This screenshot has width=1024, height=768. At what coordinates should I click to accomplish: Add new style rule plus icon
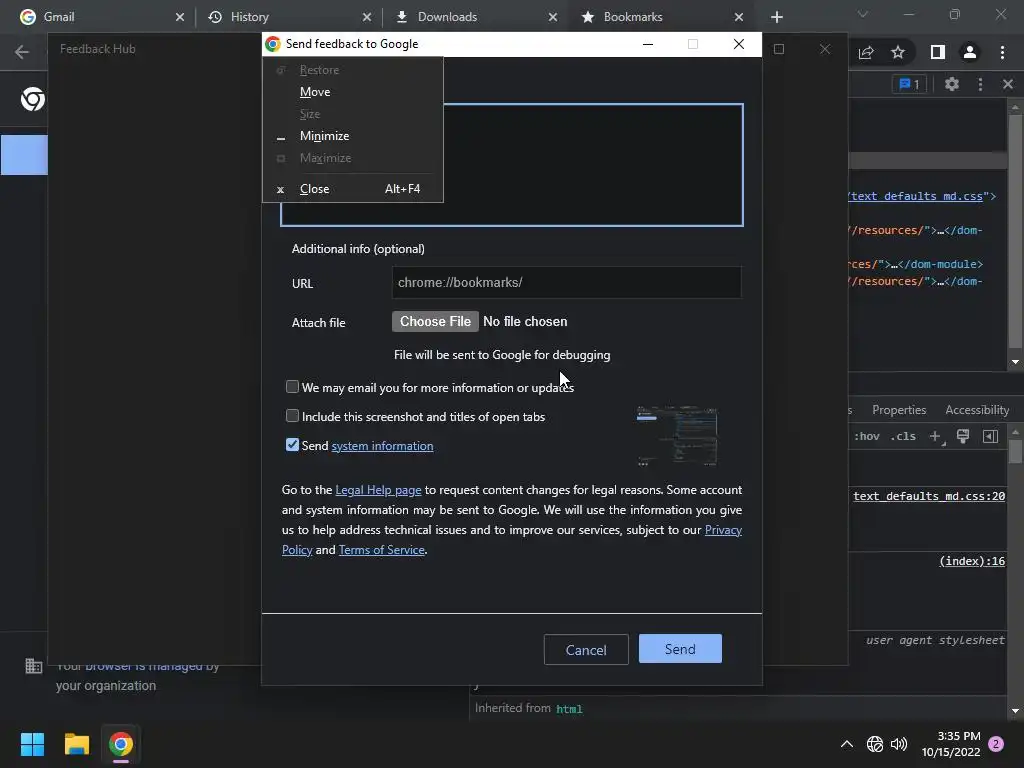[936, 436]
